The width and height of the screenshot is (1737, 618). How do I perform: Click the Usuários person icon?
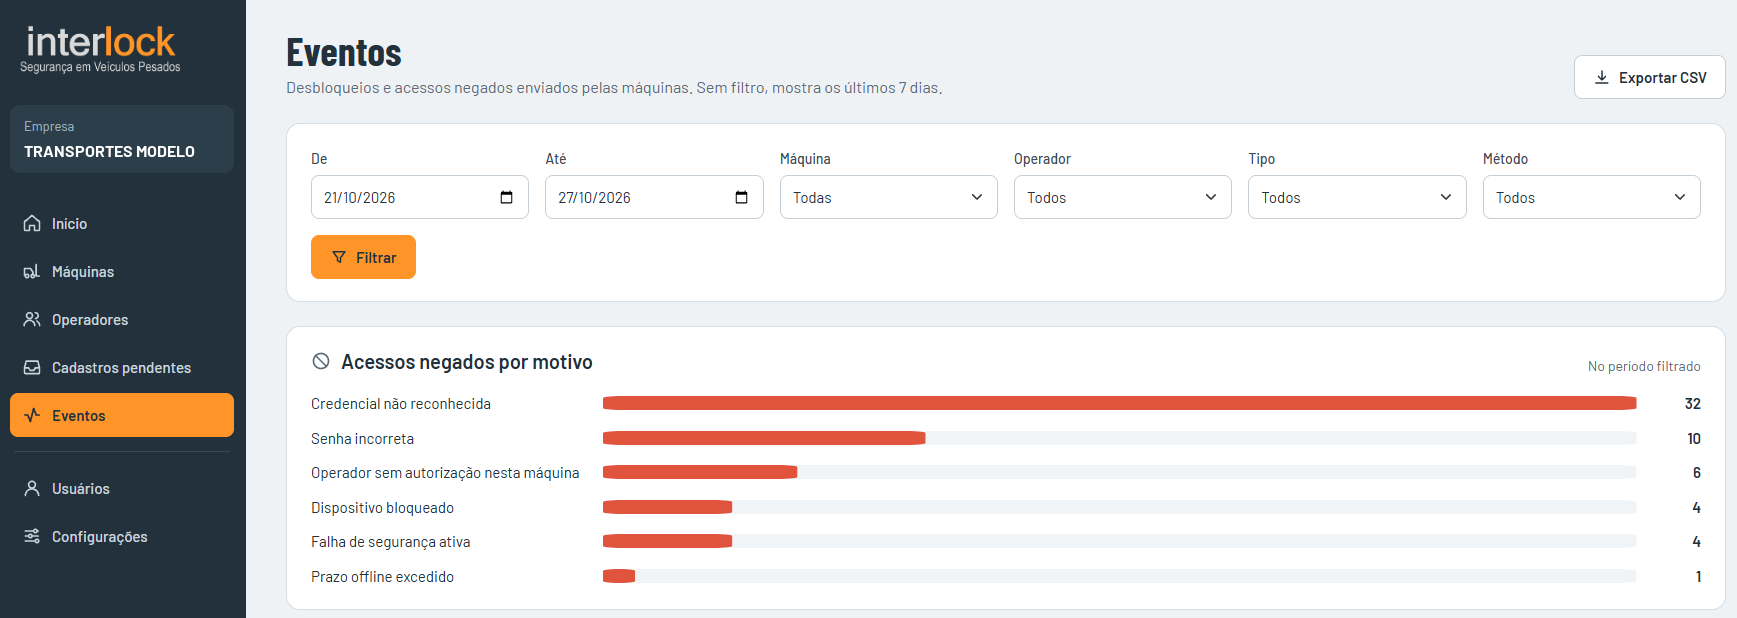click(32, 488)
